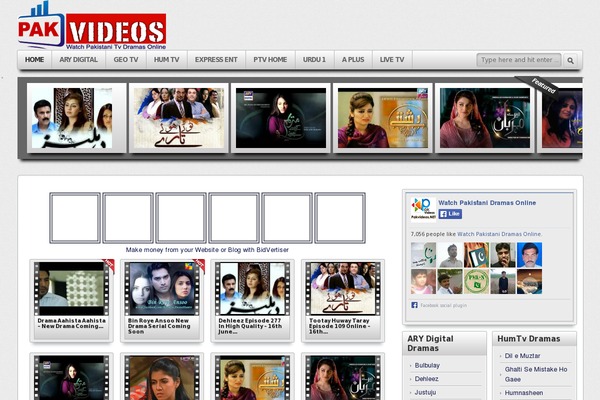Open the fourth featured slider thumbnail with gold Urdu title
This screenshot has height=400, width=600.
pyautogui.click(x=383, y=118)
